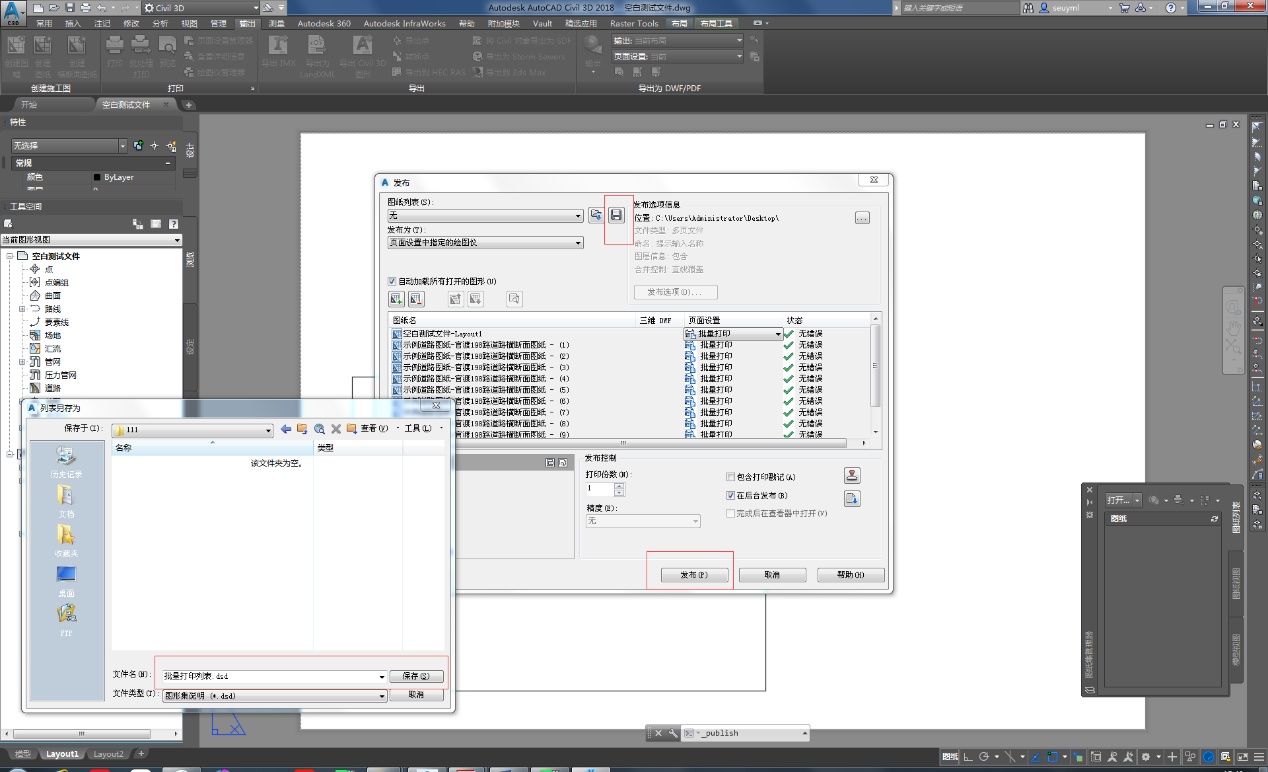Click the ByLayer color swatch in Properties
Image resolution: width=1268 pixels, height=772 pixels.
click(x=97, y=177)
